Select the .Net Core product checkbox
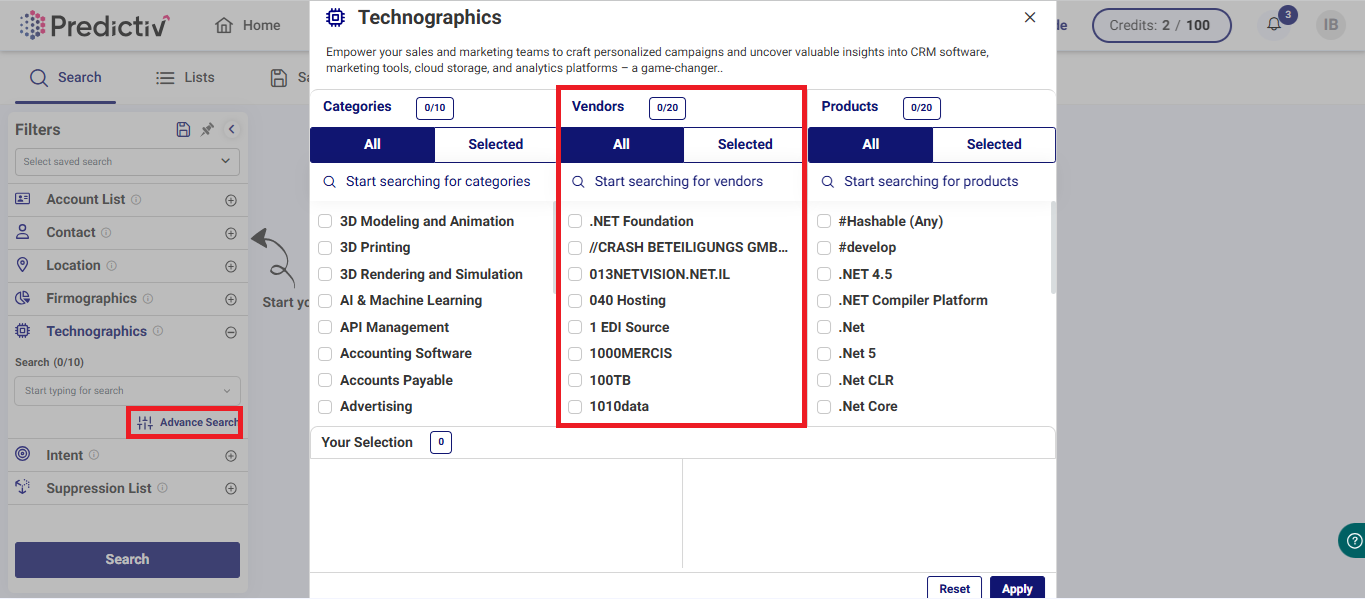Viewport: 1365px width, 599px height. point(824,406)
